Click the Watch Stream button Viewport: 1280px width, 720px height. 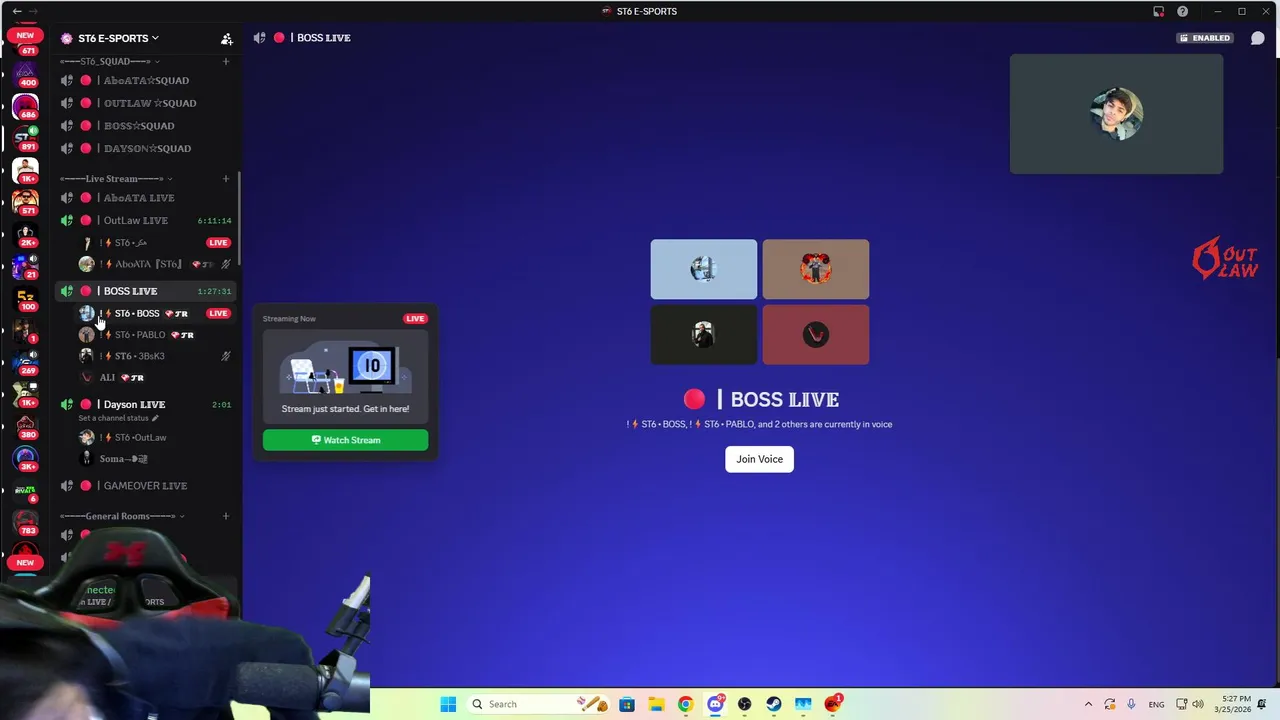(x=345, y=440)
